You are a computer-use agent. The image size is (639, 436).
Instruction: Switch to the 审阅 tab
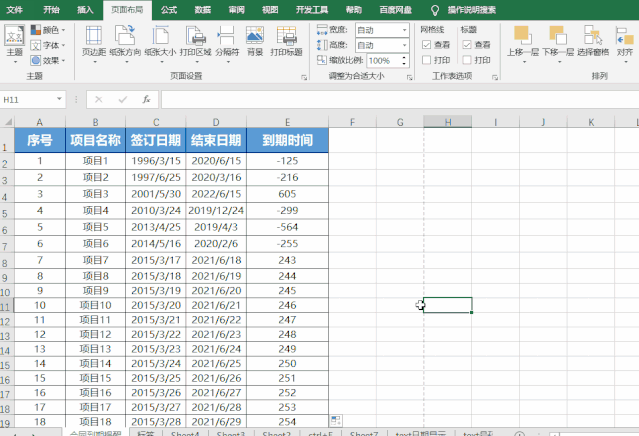[x=236, y=10]
